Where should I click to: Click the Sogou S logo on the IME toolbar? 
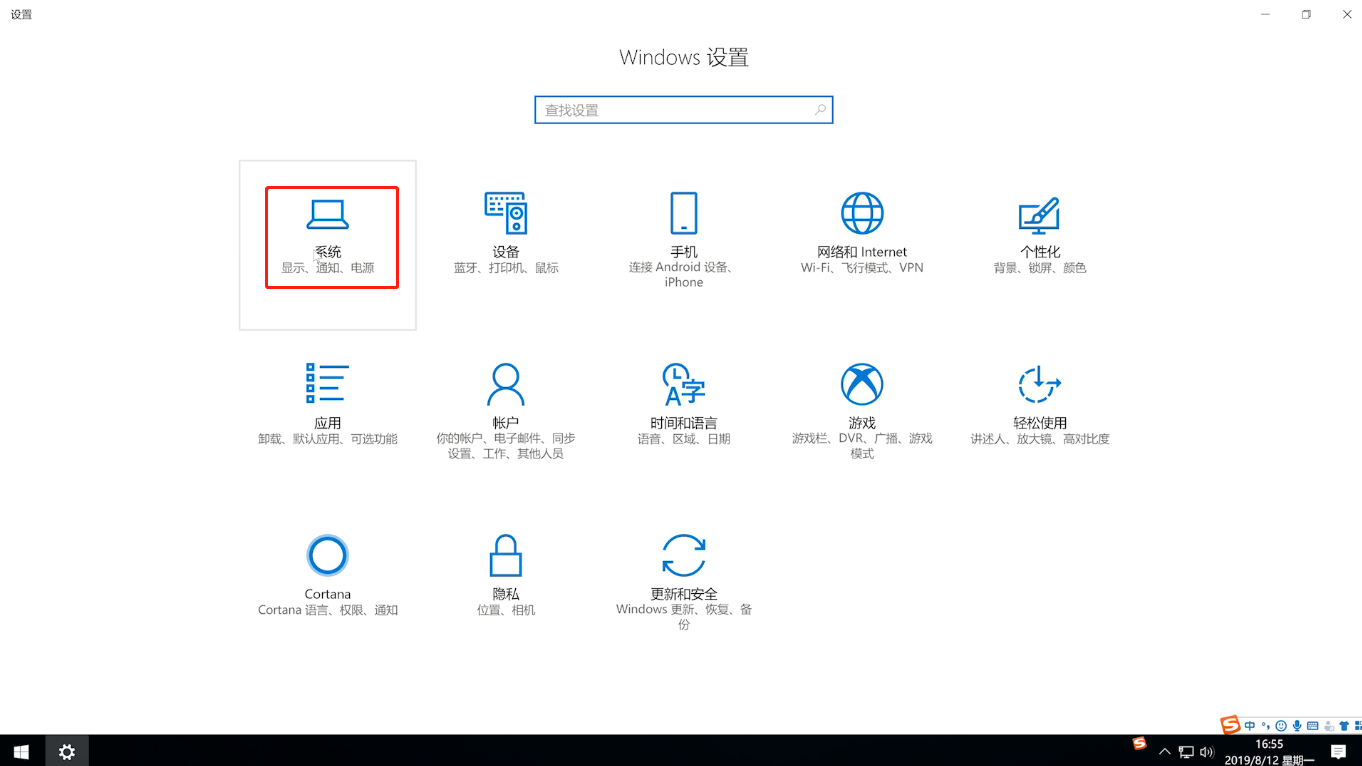[1230, 725]
